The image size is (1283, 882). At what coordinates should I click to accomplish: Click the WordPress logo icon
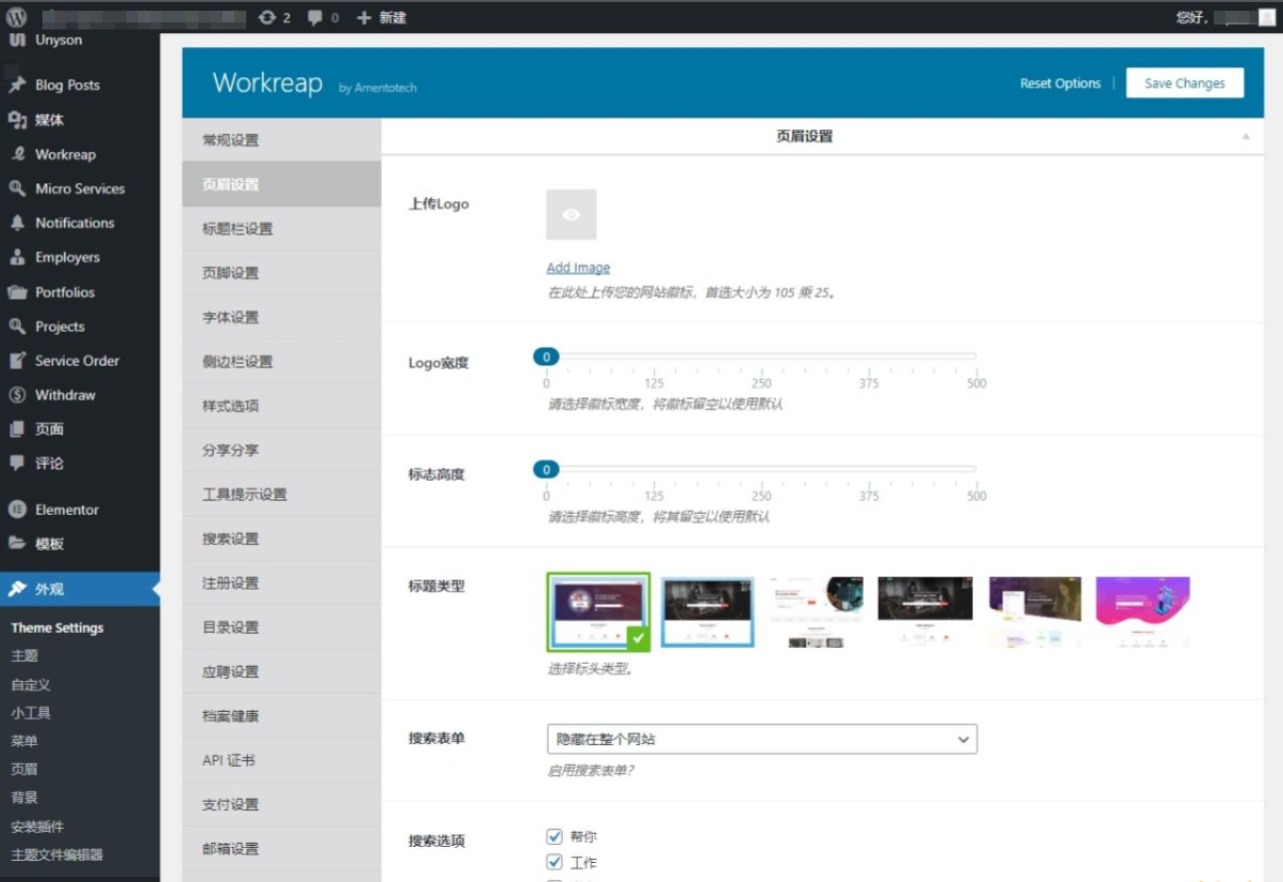pos(17,17)
